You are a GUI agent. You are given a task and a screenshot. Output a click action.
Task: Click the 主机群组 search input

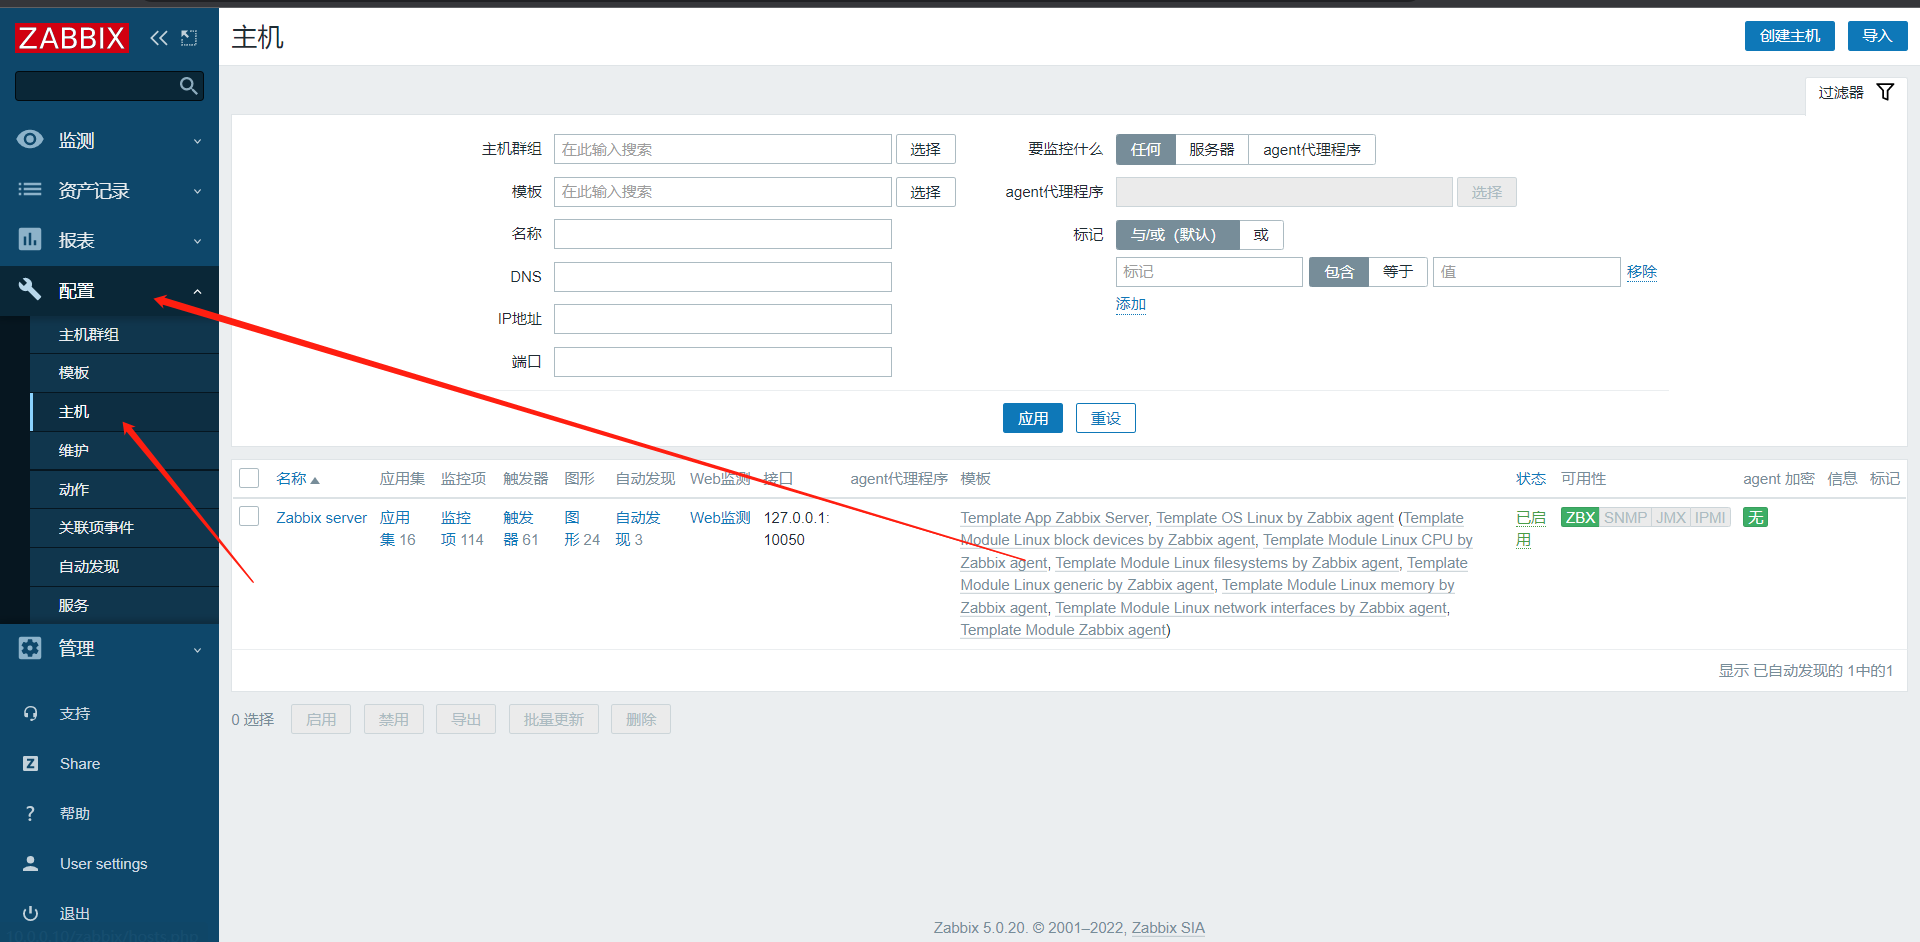click(723, 149)
